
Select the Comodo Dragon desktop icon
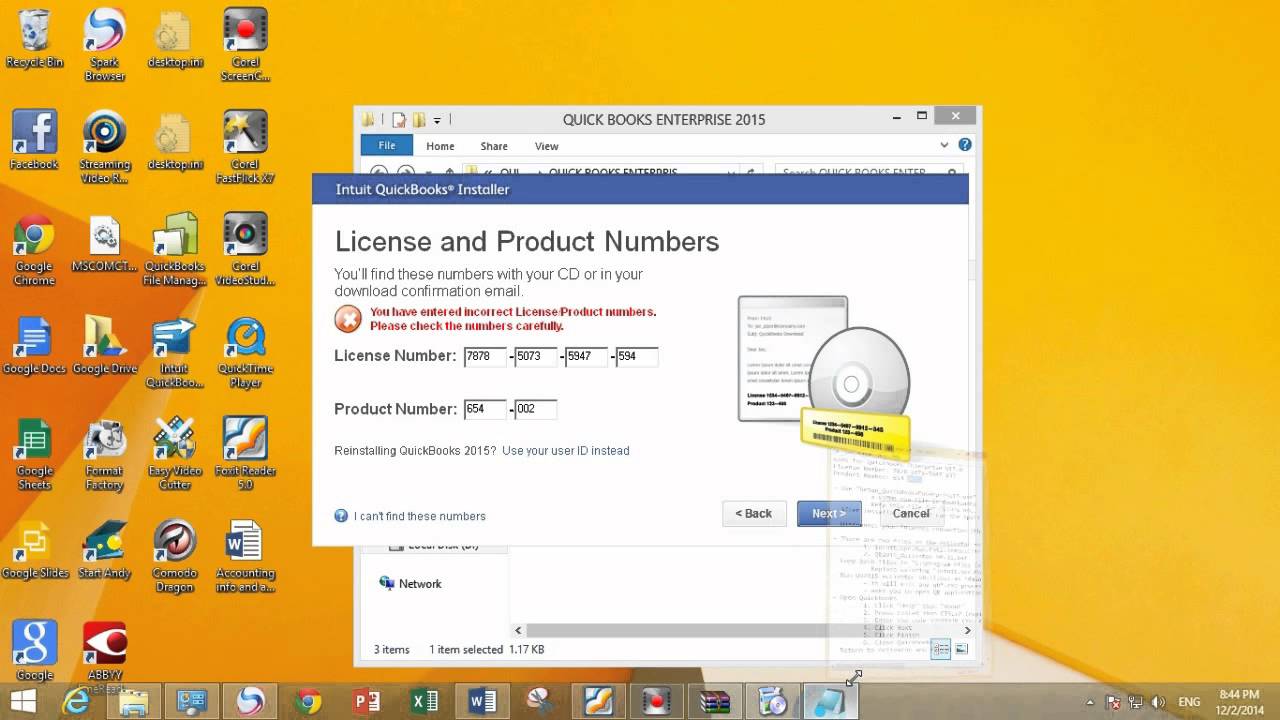[x=175, y=557]
